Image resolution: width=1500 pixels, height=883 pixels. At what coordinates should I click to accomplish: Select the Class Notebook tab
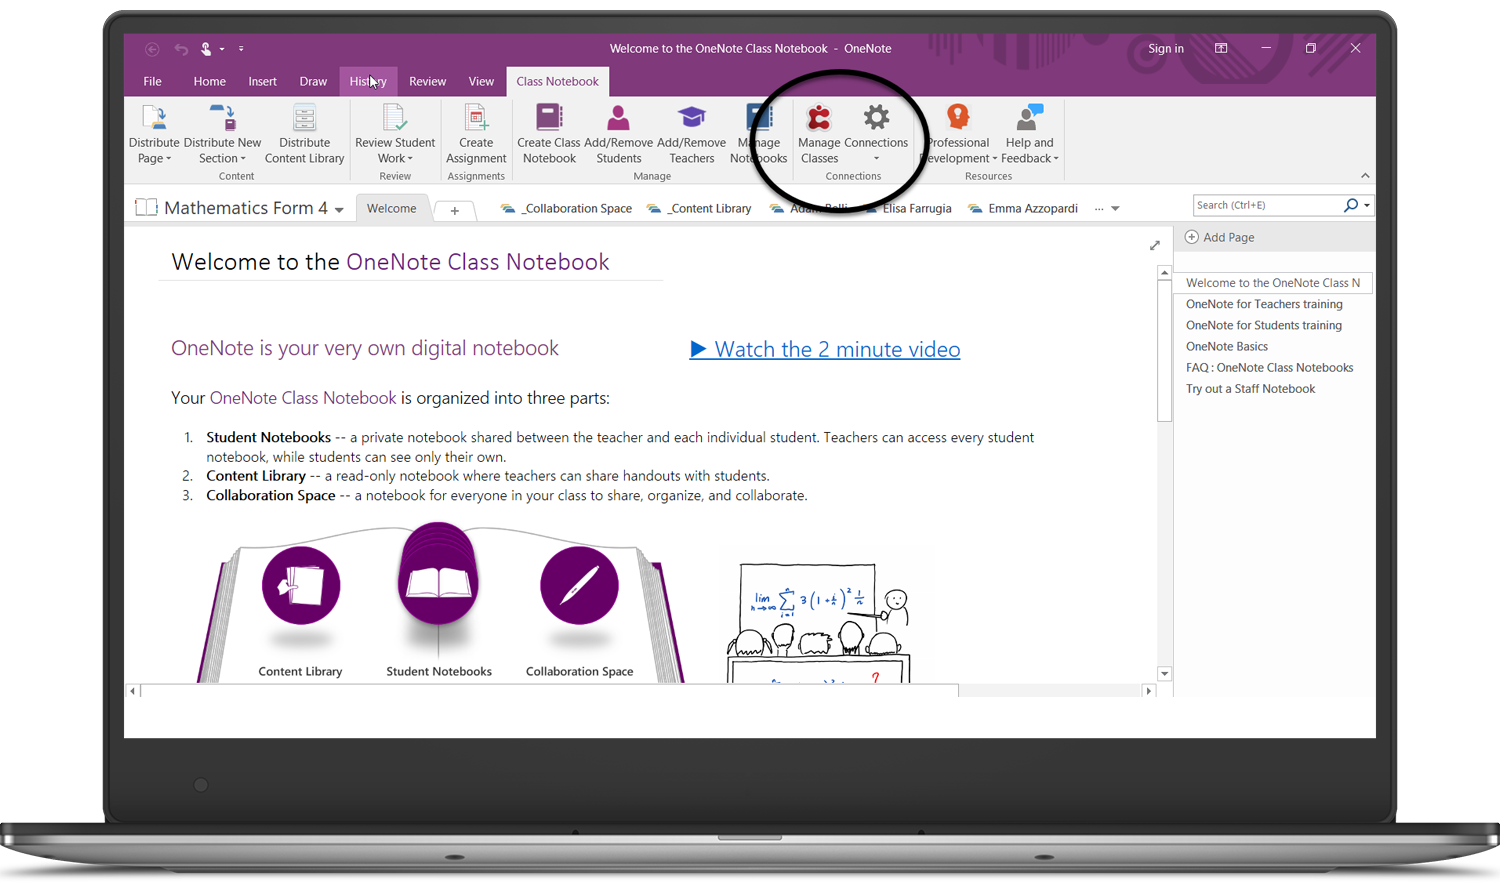pos(557,81)
